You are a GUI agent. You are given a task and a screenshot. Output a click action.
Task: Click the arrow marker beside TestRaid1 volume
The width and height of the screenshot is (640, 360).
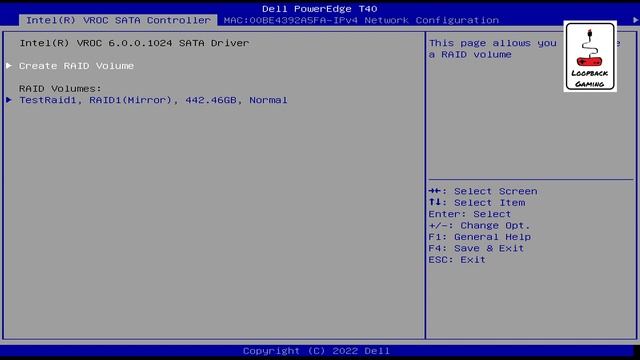click(x=9, y=100)
